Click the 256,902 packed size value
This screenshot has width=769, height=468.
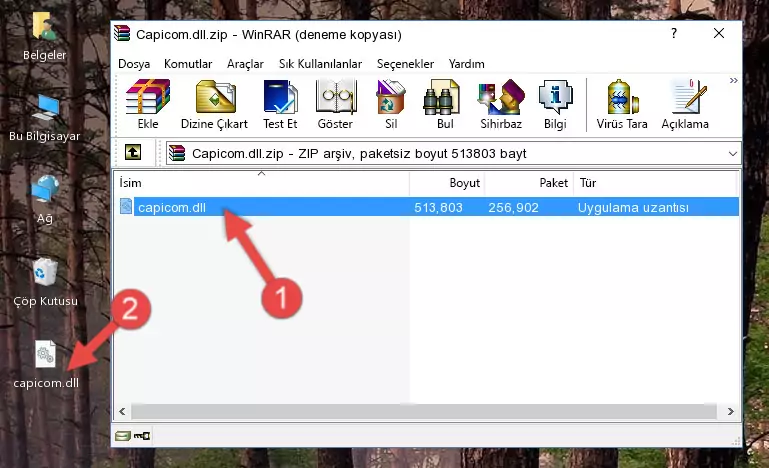coord(513,208)
